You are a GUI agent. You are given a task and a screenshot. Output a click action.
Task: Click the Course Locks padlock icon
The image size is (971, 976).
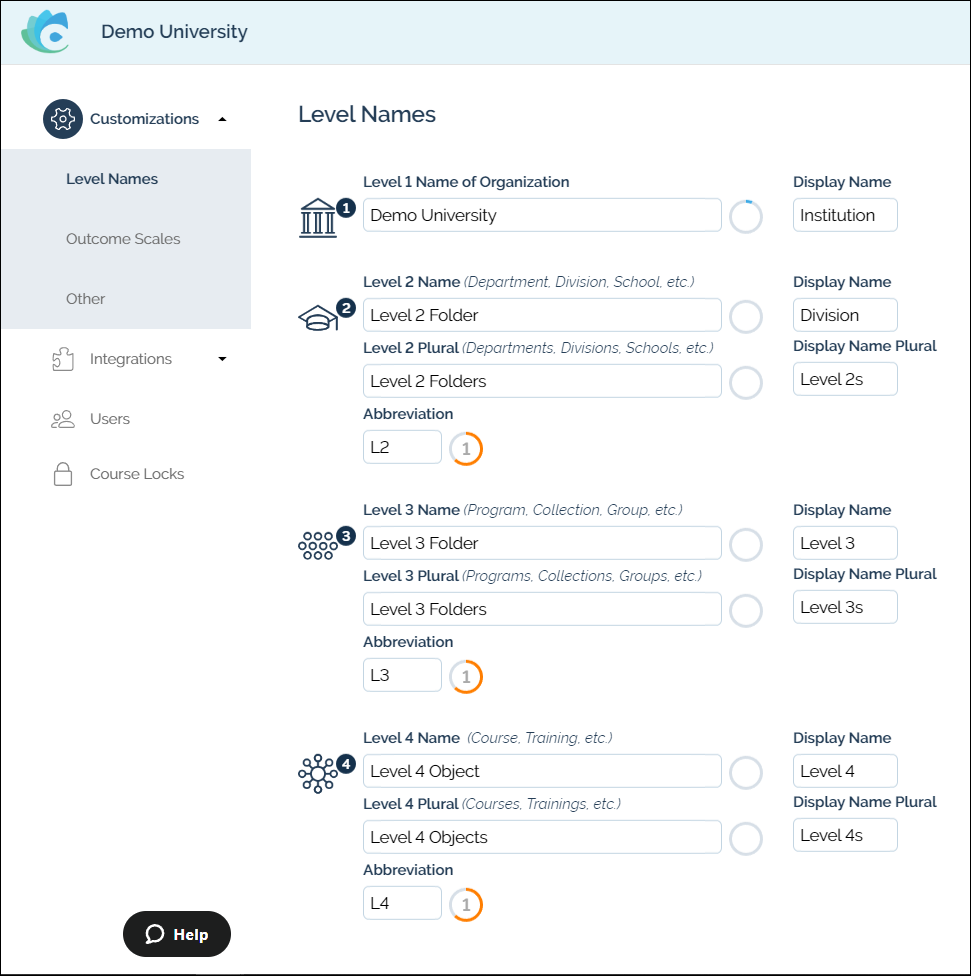pos(63,474)
